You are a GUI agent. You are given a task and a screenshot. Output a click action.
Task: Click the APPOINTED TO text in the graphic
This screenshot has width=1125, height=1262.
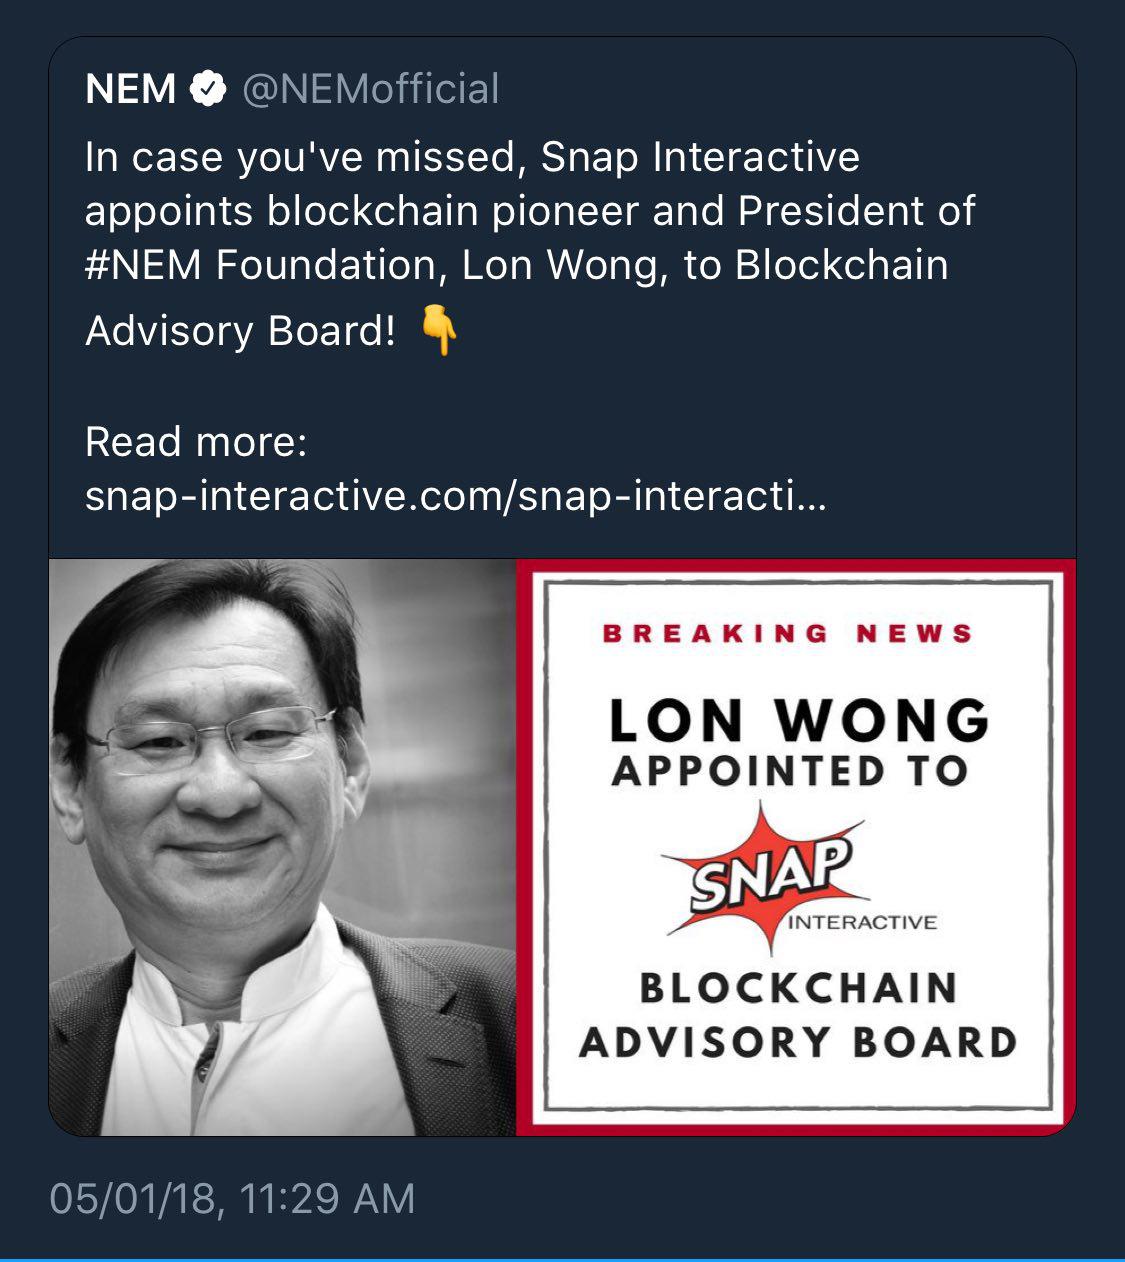point(790,771)
